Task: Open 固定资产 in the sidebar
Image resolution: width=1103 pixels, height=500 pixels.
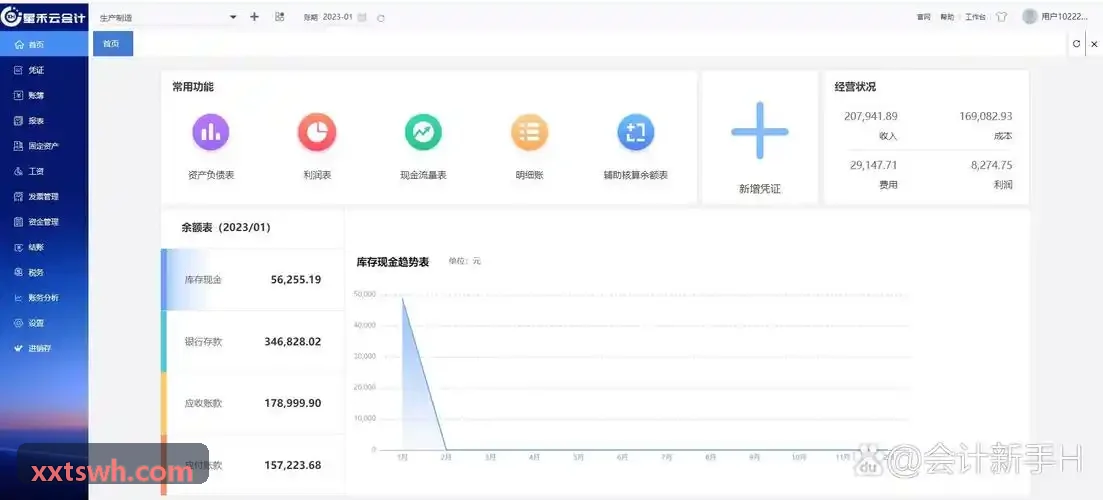Action: coord(44,146)
